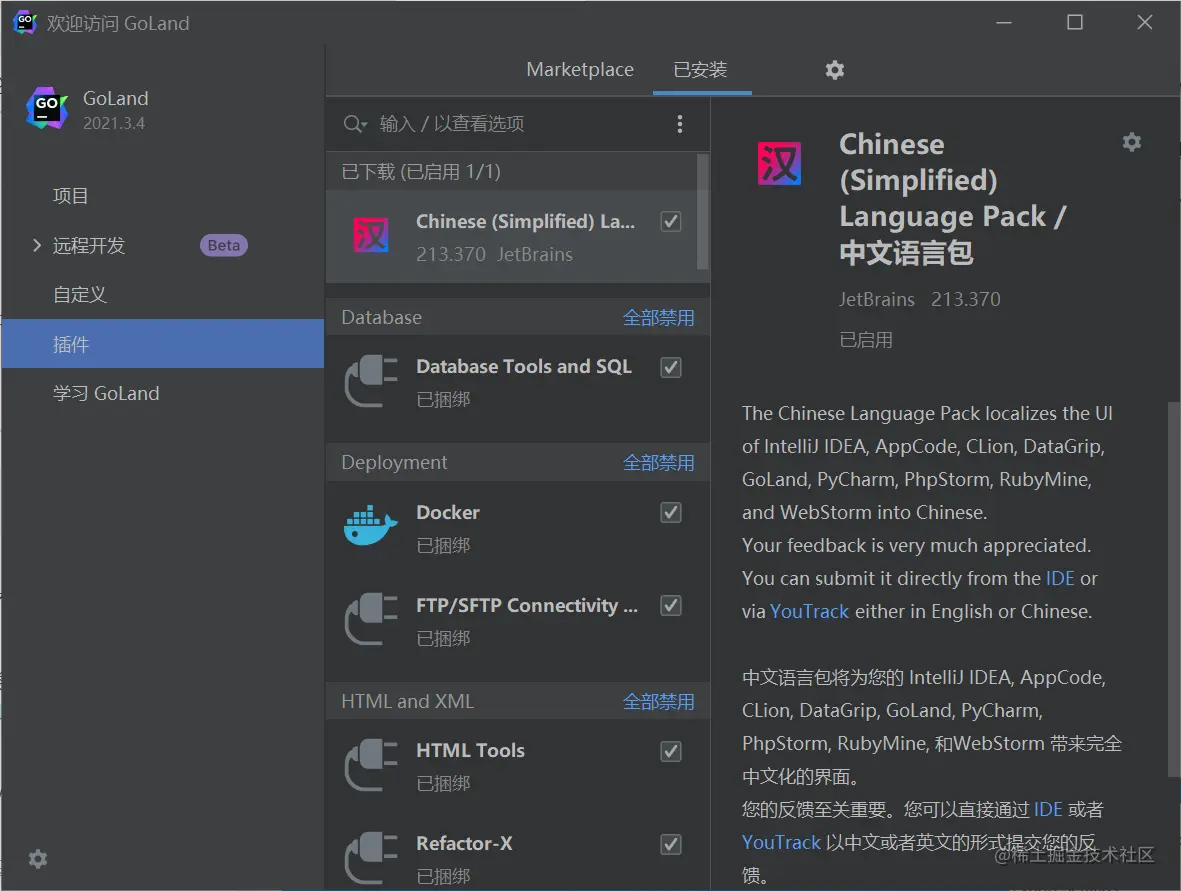Click the Database Tools and SQL plug icon
1181x891 pixels.
coord(371,380)
